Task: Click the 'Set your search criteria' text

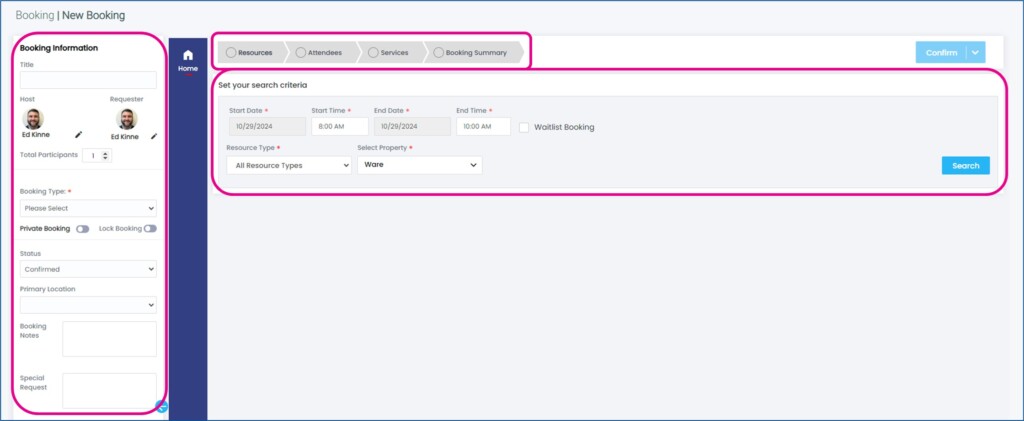Action: pos(263,86)
